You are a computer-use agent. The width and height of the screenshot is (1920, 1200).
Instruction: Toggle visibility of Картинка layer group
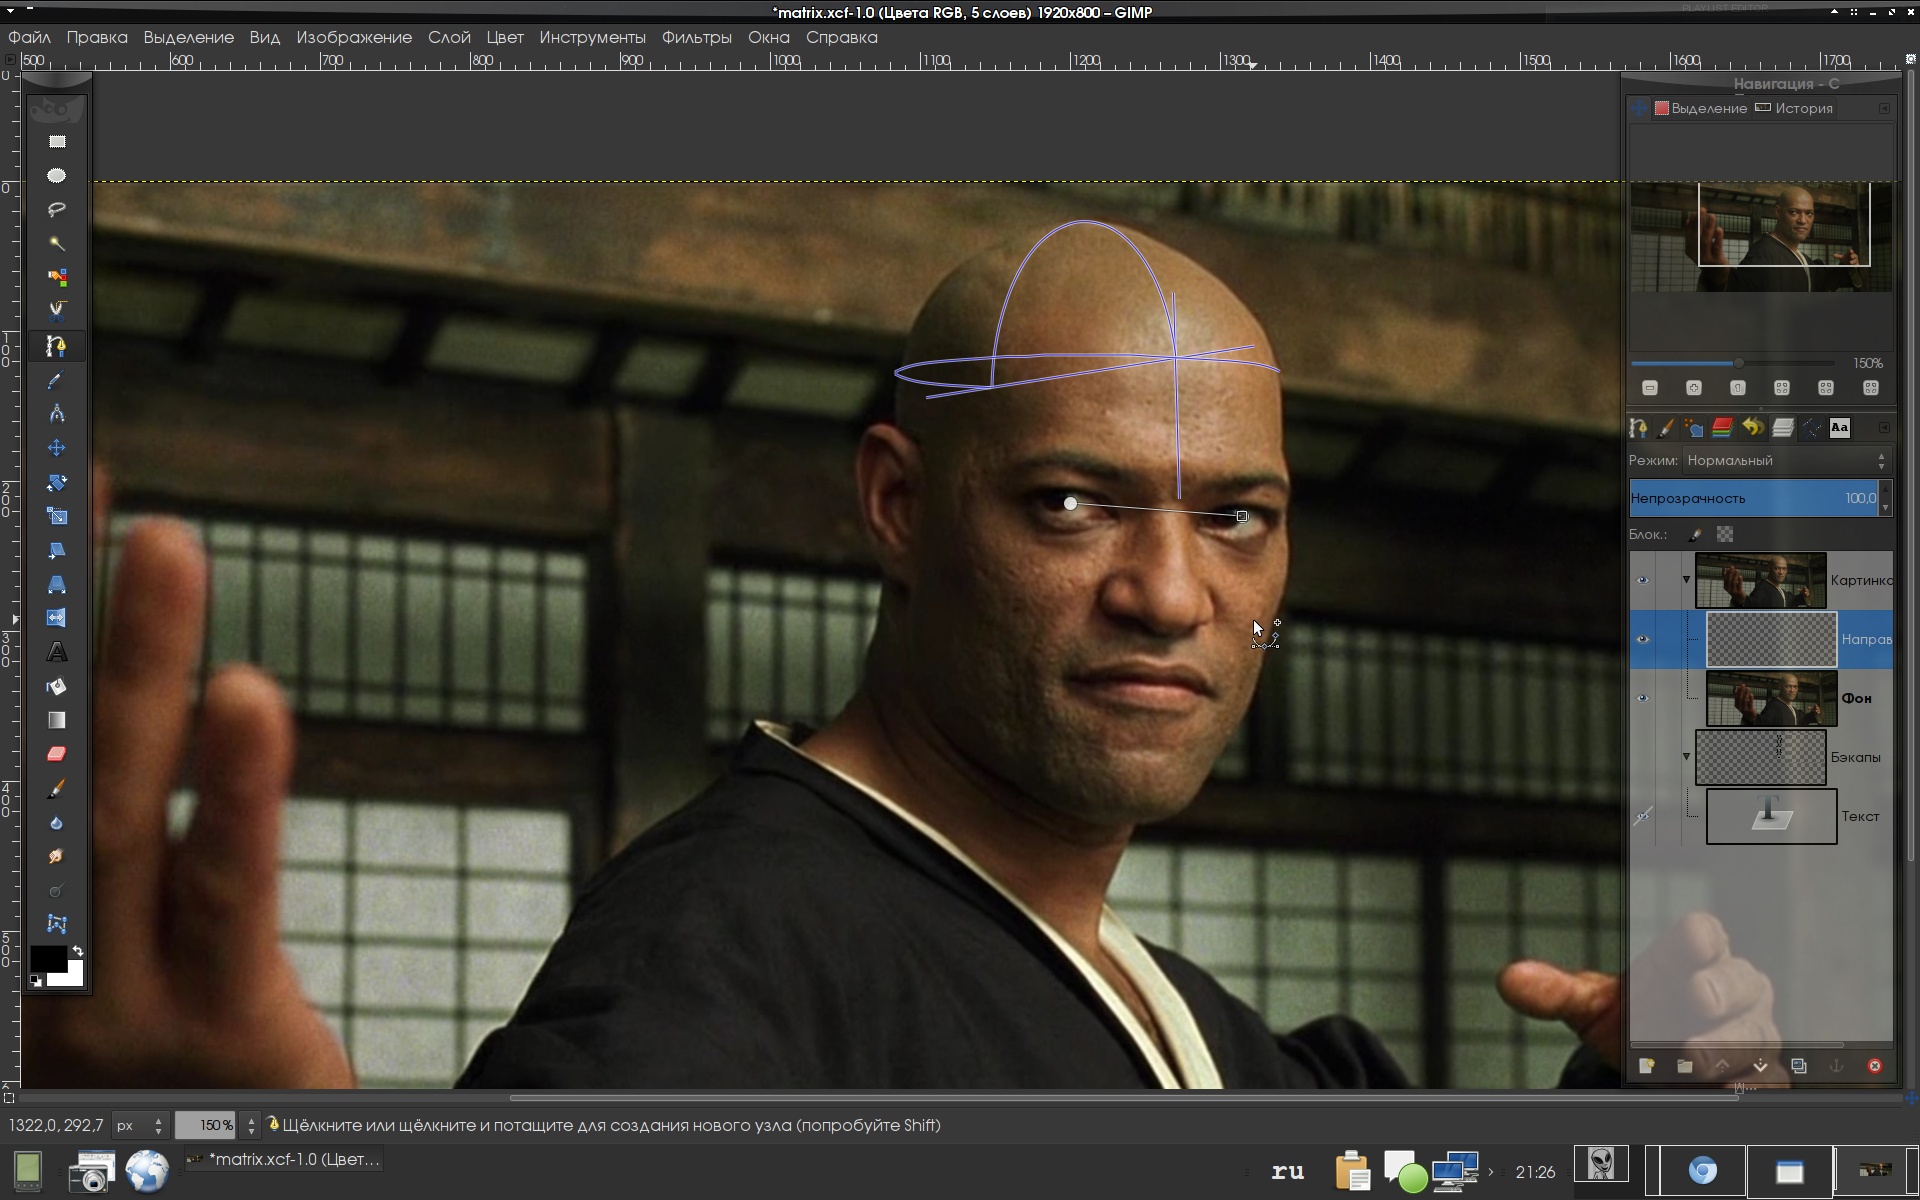pyautogui.click(x=1642, y=580)
